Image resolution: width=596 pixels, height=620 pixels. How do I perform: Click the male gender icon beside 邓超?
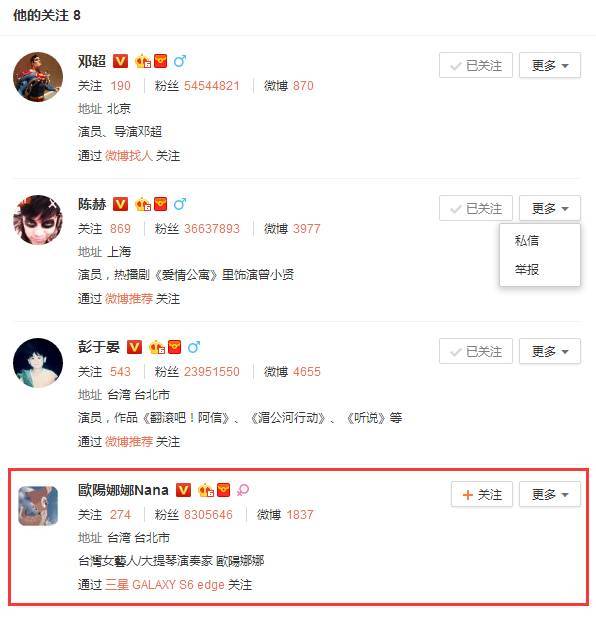pyautogui.click(x=180, y=61)
